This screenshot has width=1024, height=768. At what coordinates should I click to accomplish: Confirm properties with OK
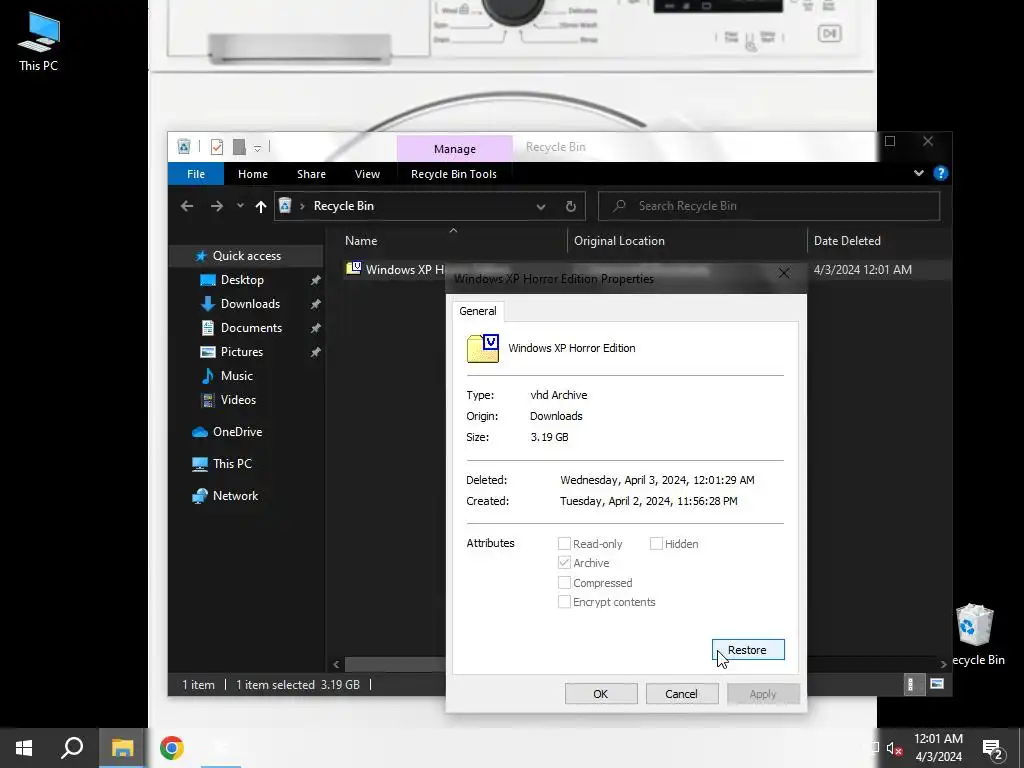tap(601, 694)
